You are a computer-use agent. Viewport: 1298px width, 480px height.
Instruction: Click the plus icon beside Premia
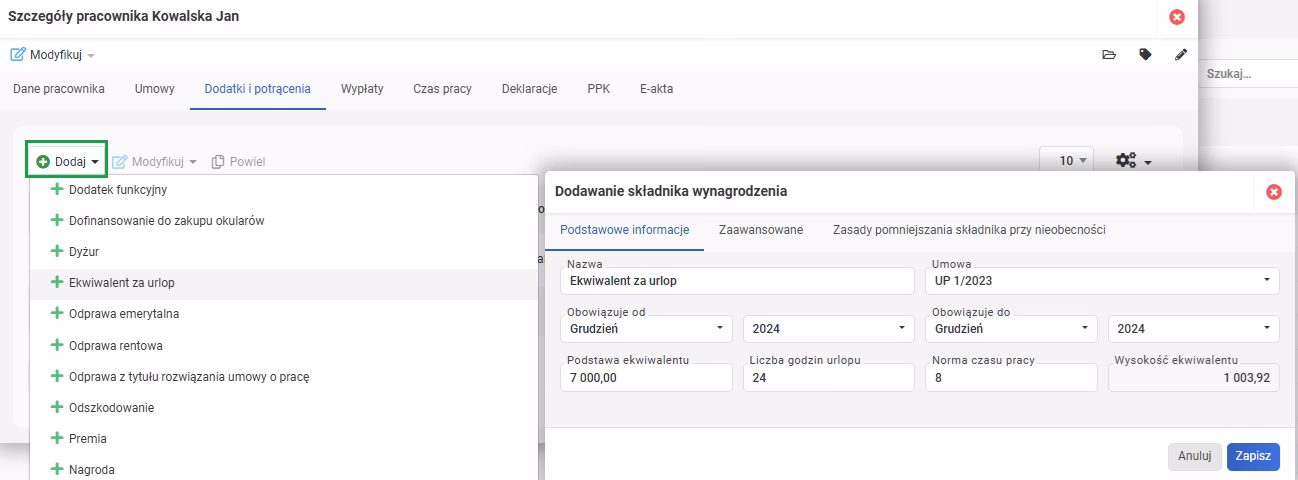(x=56, y=438)
